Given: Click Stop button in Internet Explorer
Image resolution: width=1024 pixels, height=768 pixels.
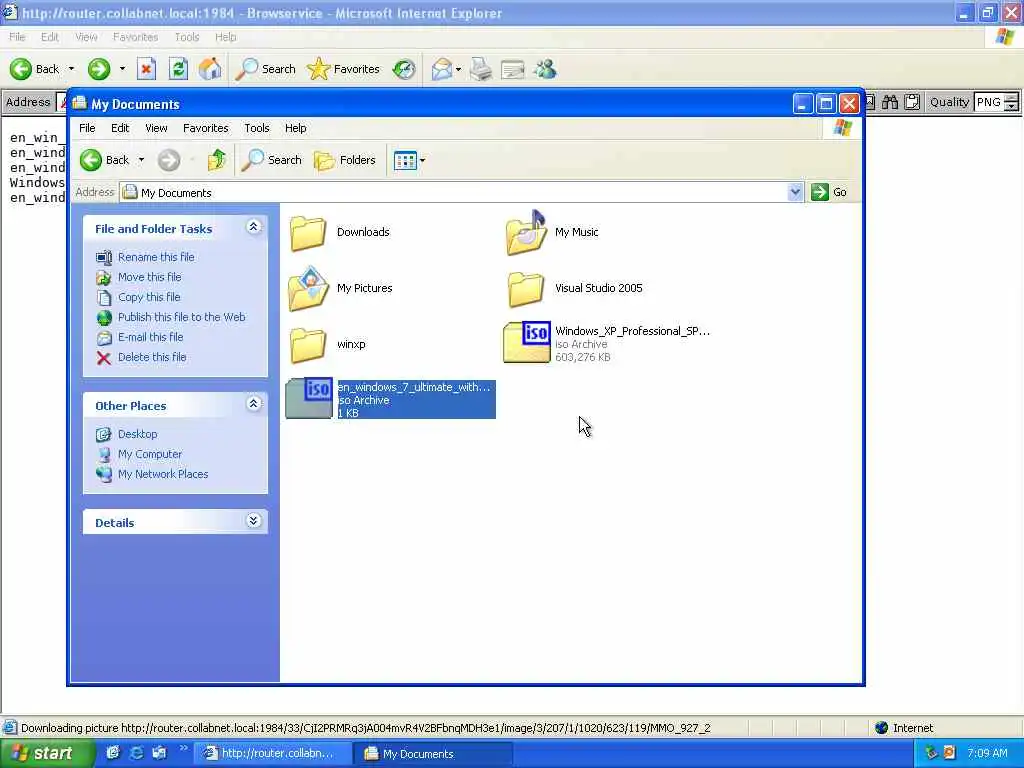Looking at the screenshot, I should 146,69.
